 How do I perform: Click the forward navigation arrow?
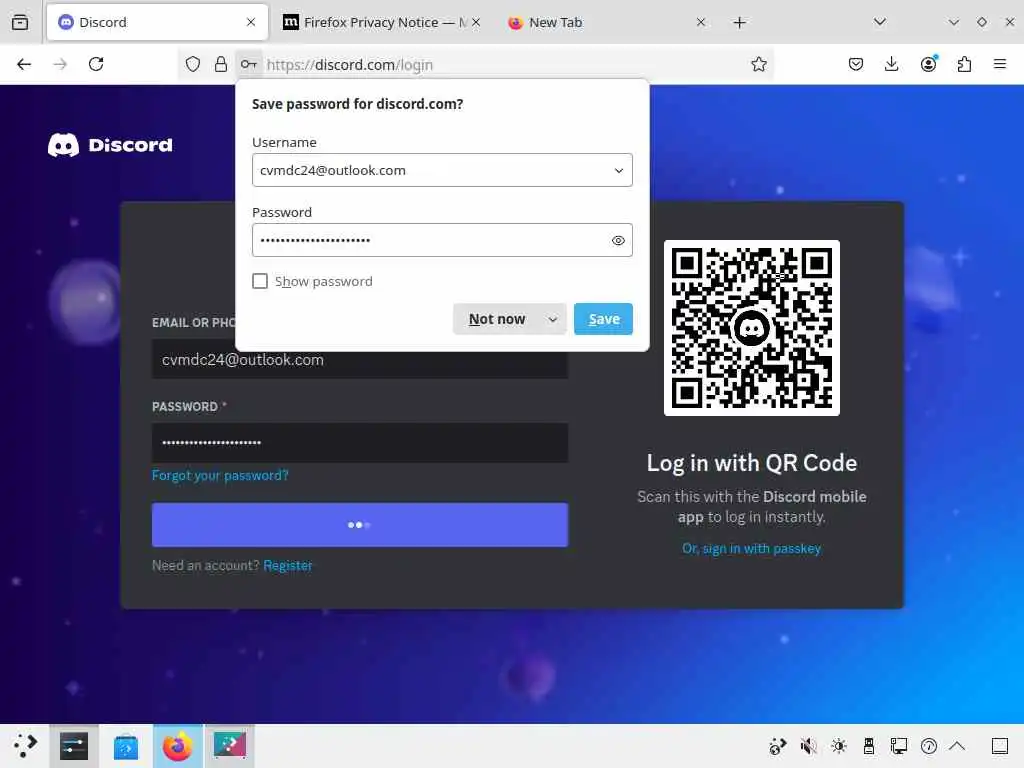60,64
